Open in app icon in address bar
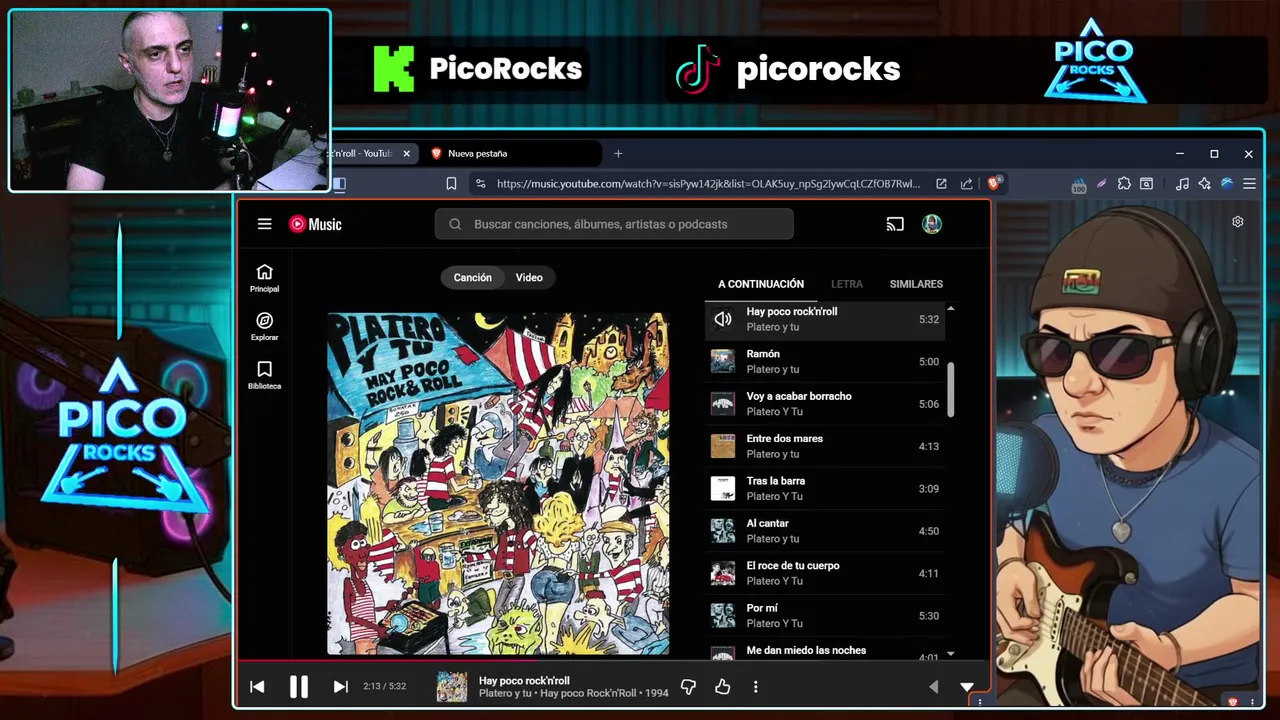 tap(941, 184)
